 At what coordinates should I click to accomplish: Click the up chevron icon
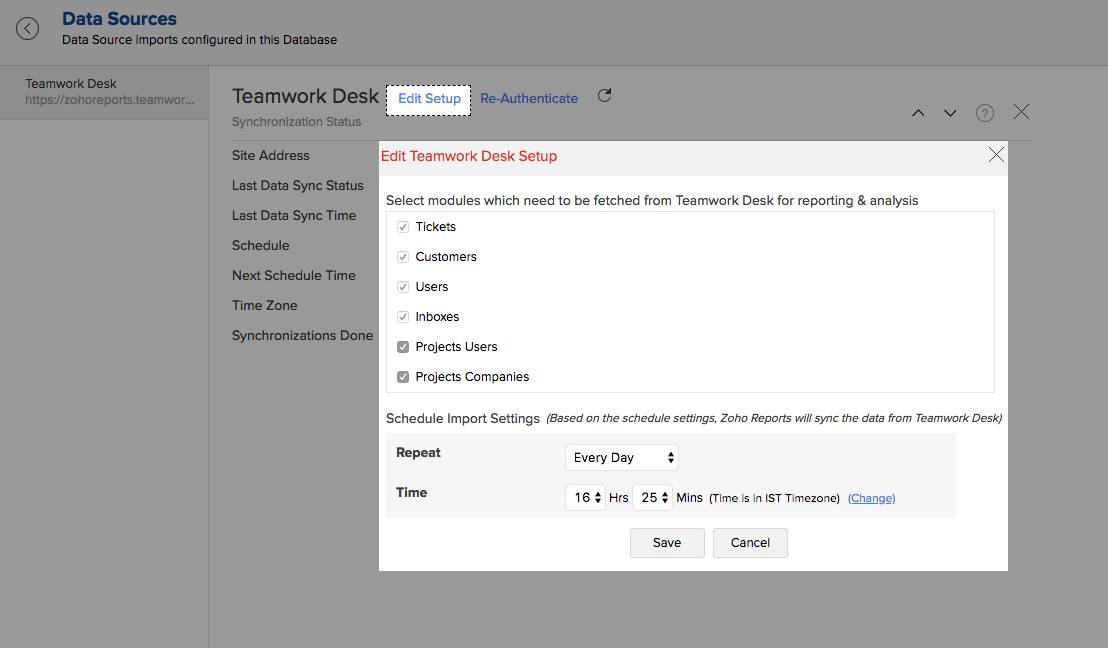click(x=918, y=113)
